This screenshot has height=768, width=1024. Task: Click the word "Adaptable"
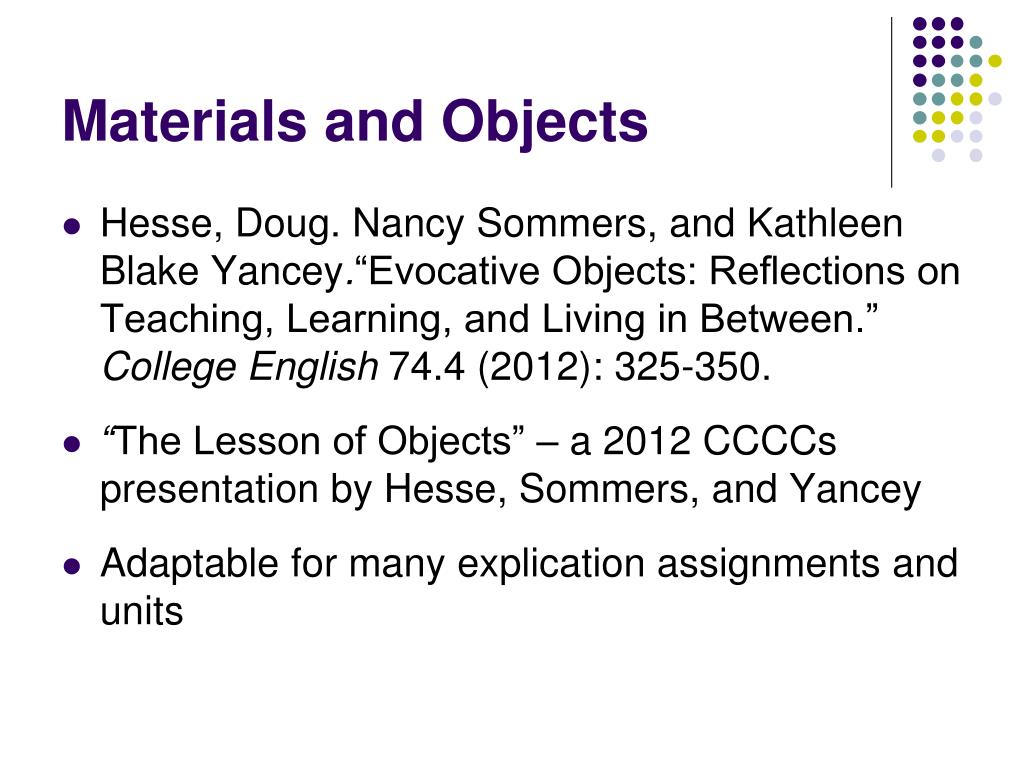189,564
